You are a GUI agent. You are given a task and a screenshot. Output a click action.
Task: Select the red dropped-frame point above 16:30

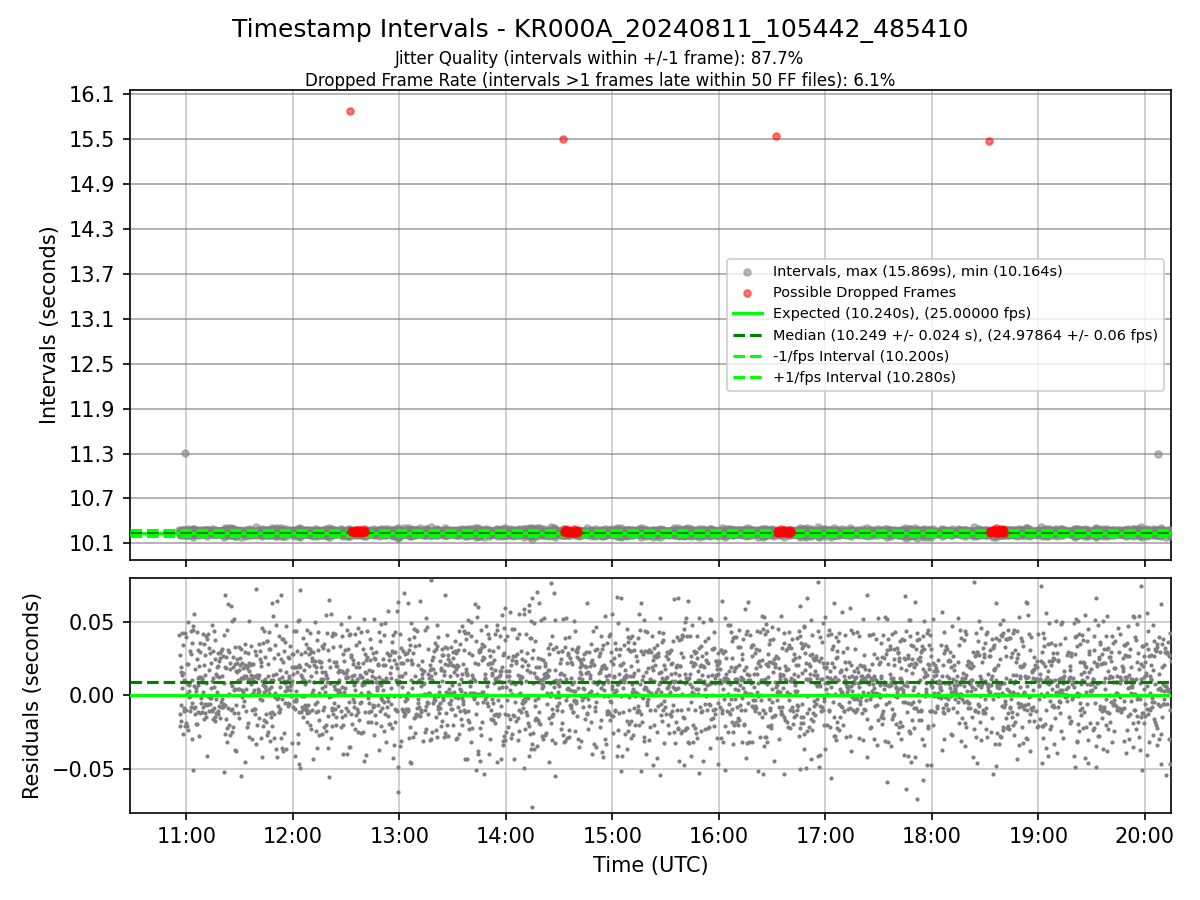[x=776, y=136]
